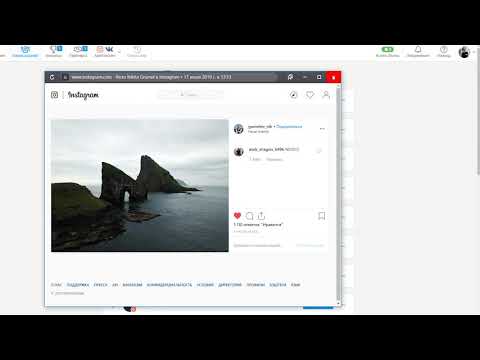Screen dimensions: 480x360
Task: Click the share post arrow icon
Action: click(261, 215)
